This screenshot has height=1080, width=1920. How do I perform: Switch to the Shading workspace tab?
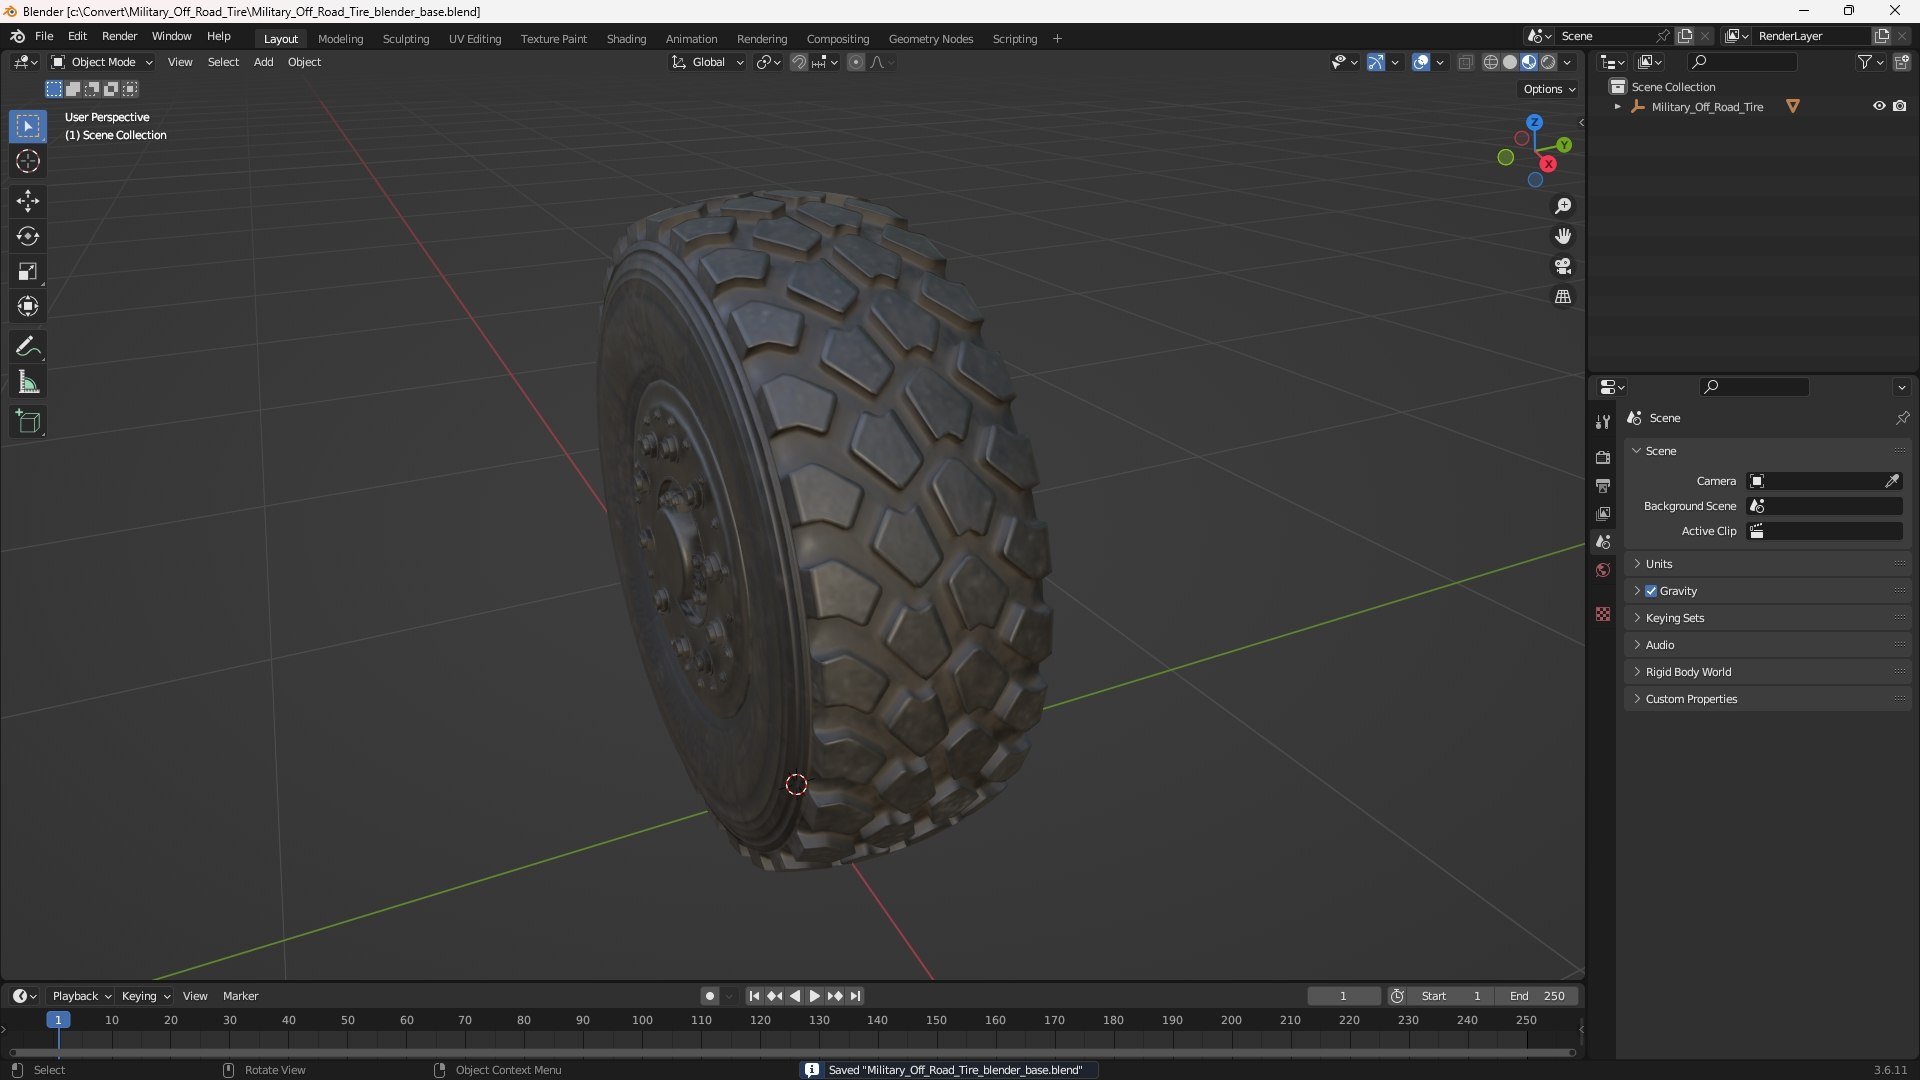pos(626,39)
